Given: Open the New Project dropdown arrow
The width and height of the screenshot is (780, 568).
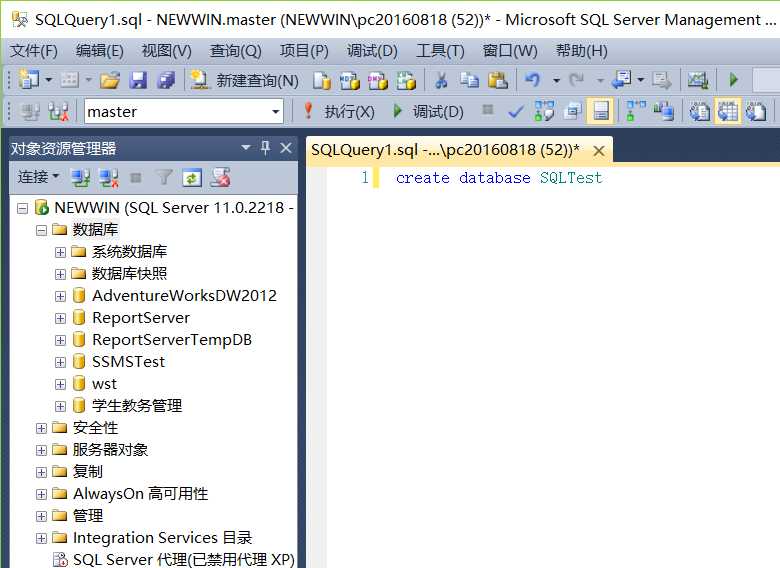Looking at the screenshot, I should (49, 80).
